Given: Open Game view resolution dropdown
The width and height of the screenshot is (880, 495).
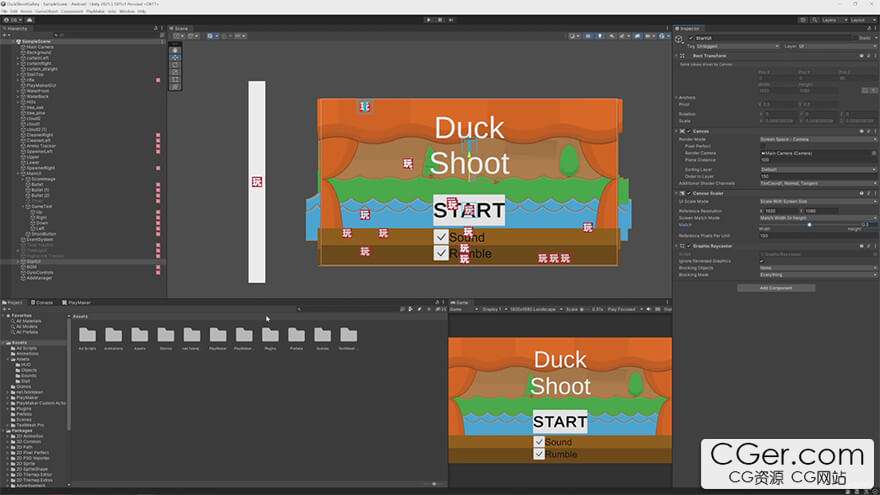Looking at the screenshot, I should 536,309.
